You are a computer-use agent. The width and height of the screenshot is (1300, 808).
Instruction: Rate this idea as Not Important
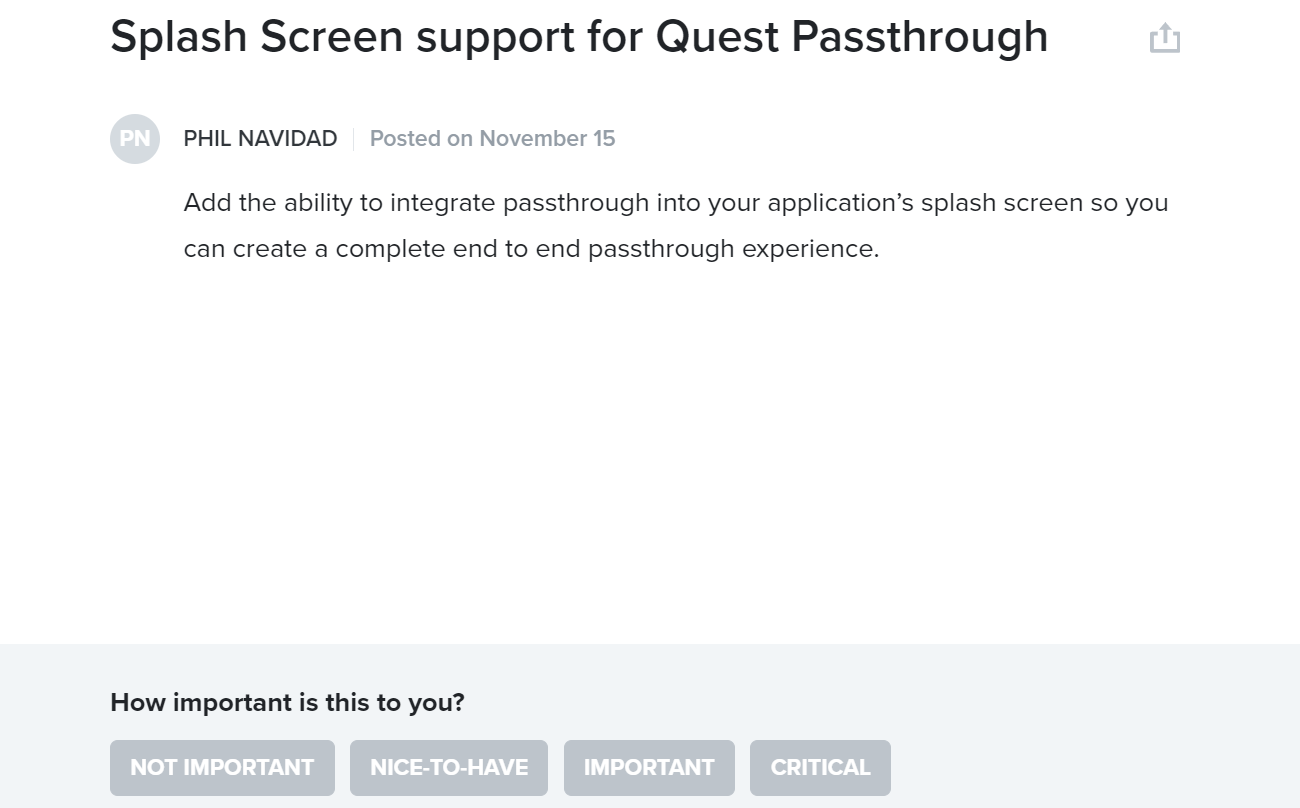(x=222, y=768)
